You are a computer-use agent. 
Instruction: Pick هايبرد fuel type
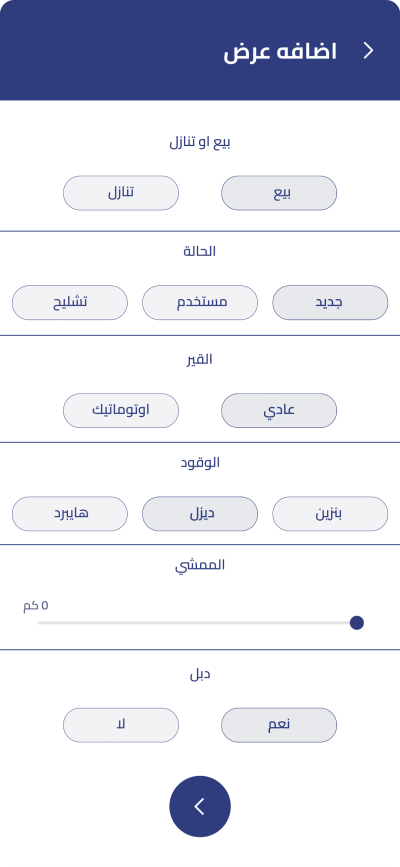pyautogui.click(x=70, y=514)
